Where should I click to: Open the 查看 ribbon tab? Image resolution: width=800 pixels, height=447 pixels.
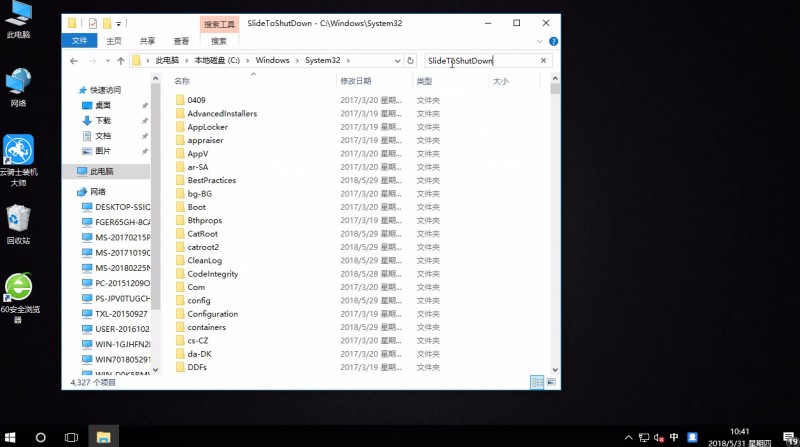181,41
